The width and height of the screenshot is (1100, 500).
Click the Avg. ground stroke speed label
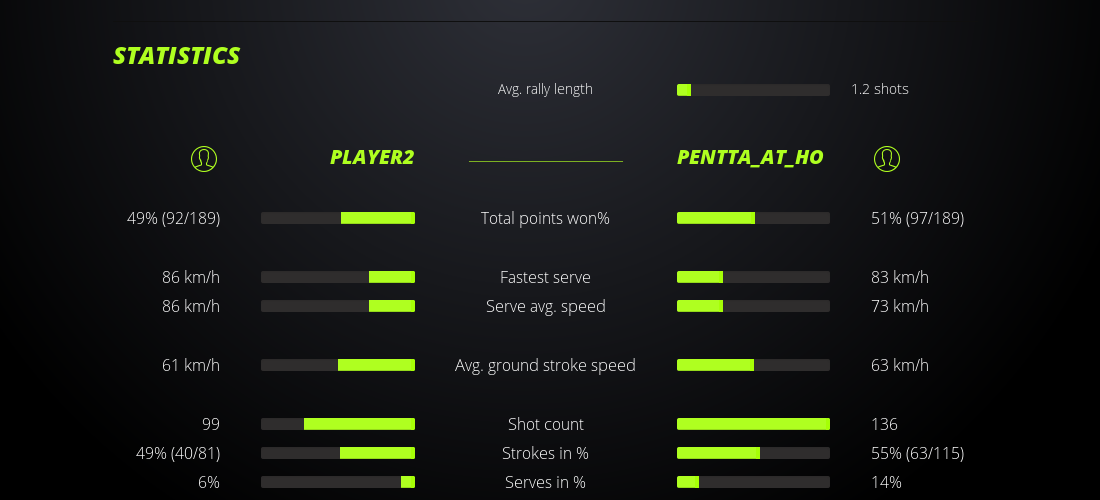tap(545, 365)
